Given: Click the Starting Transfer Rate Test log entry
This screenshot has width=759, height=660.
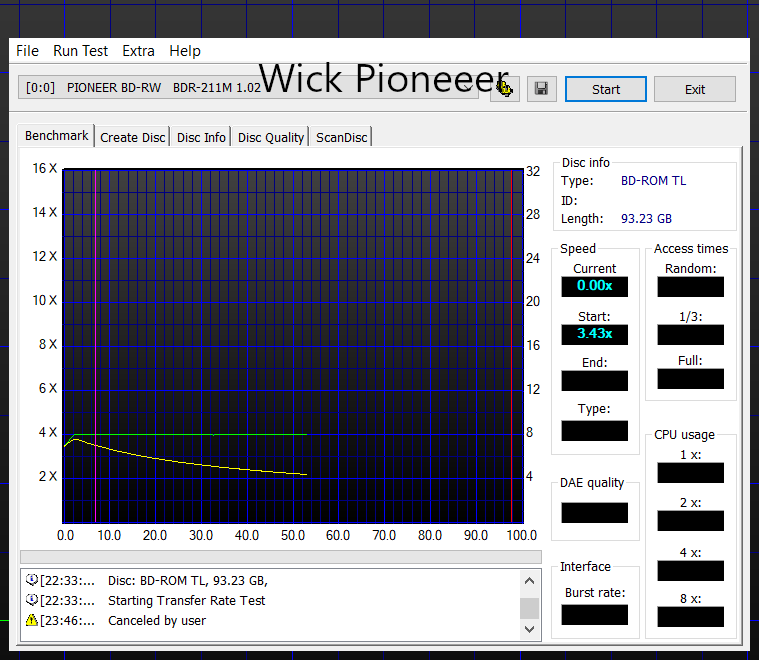Looking at the screenshot, I should [186, 600].
